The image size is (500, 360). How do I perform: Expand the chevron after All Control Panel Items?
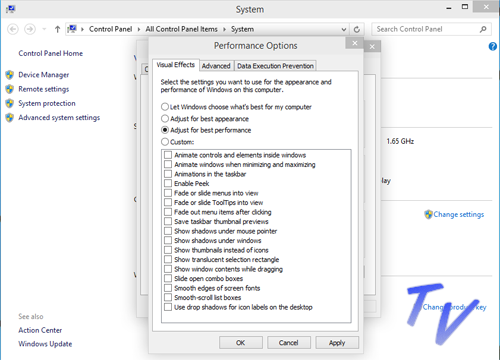pos(224,29)
